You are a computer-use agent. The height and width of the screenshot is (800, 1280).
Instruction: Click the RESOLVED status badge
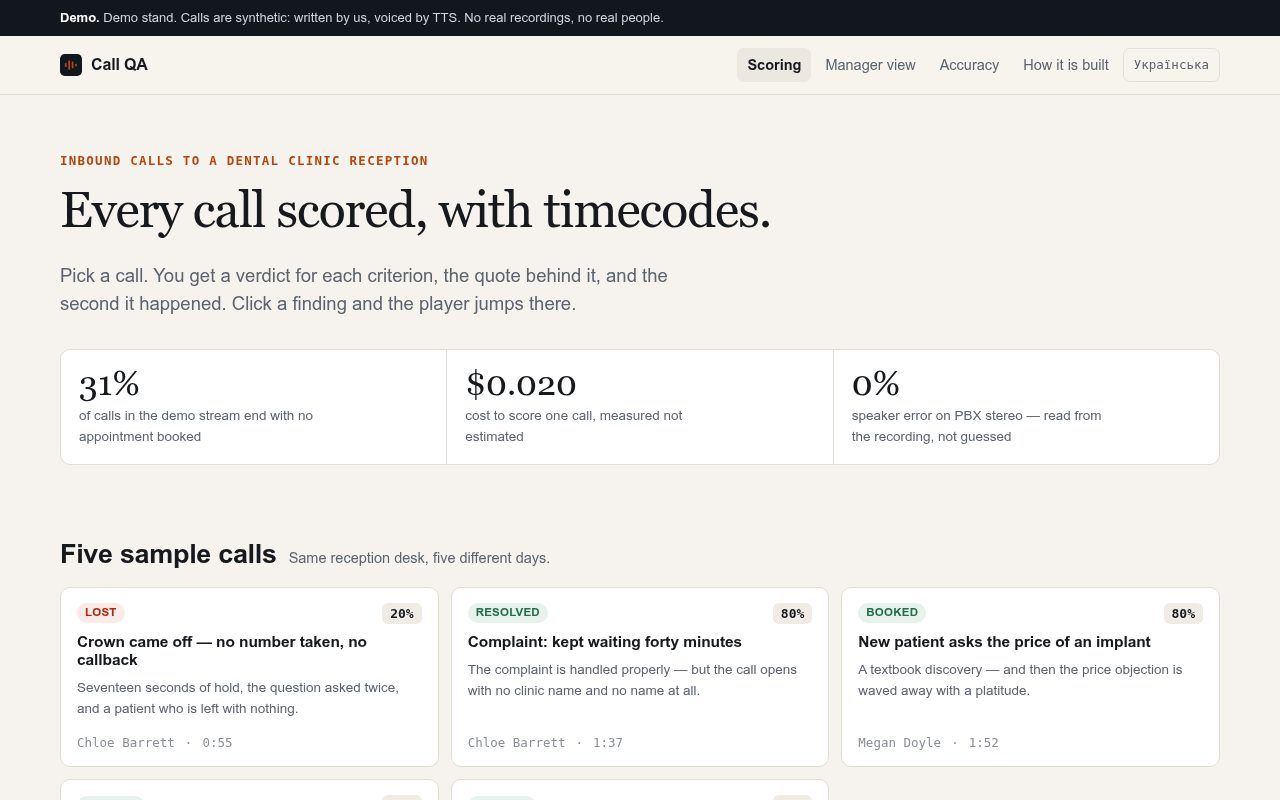508,612
